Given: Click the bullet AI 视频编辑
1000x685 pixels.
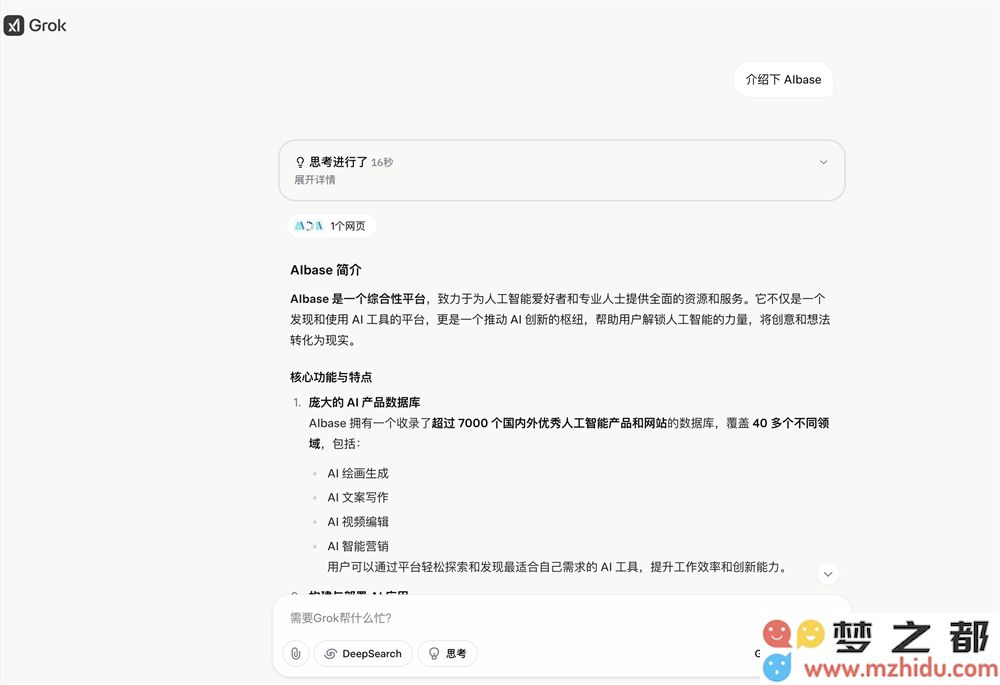Looking at the screenshot, I should [358, 522].
